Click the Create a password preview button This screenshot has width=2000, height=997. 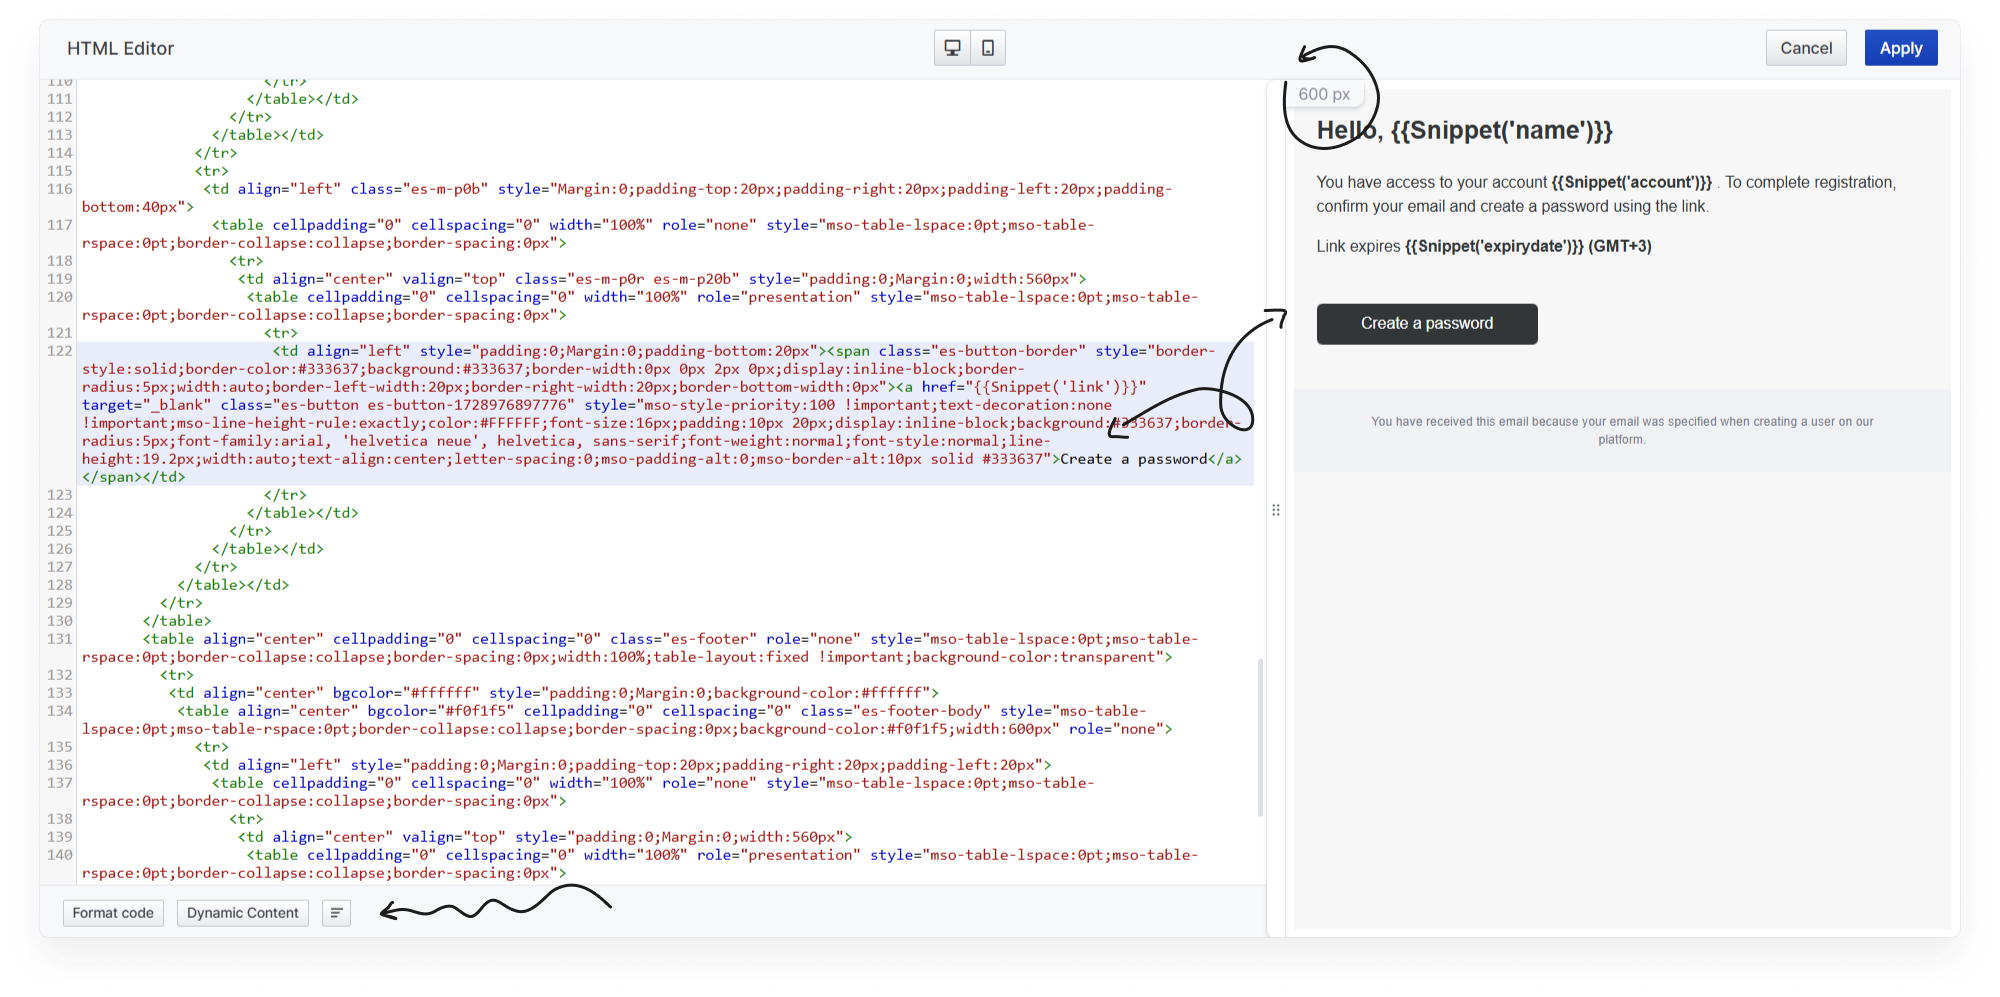pyautogui.click(x=1426, y=324)
